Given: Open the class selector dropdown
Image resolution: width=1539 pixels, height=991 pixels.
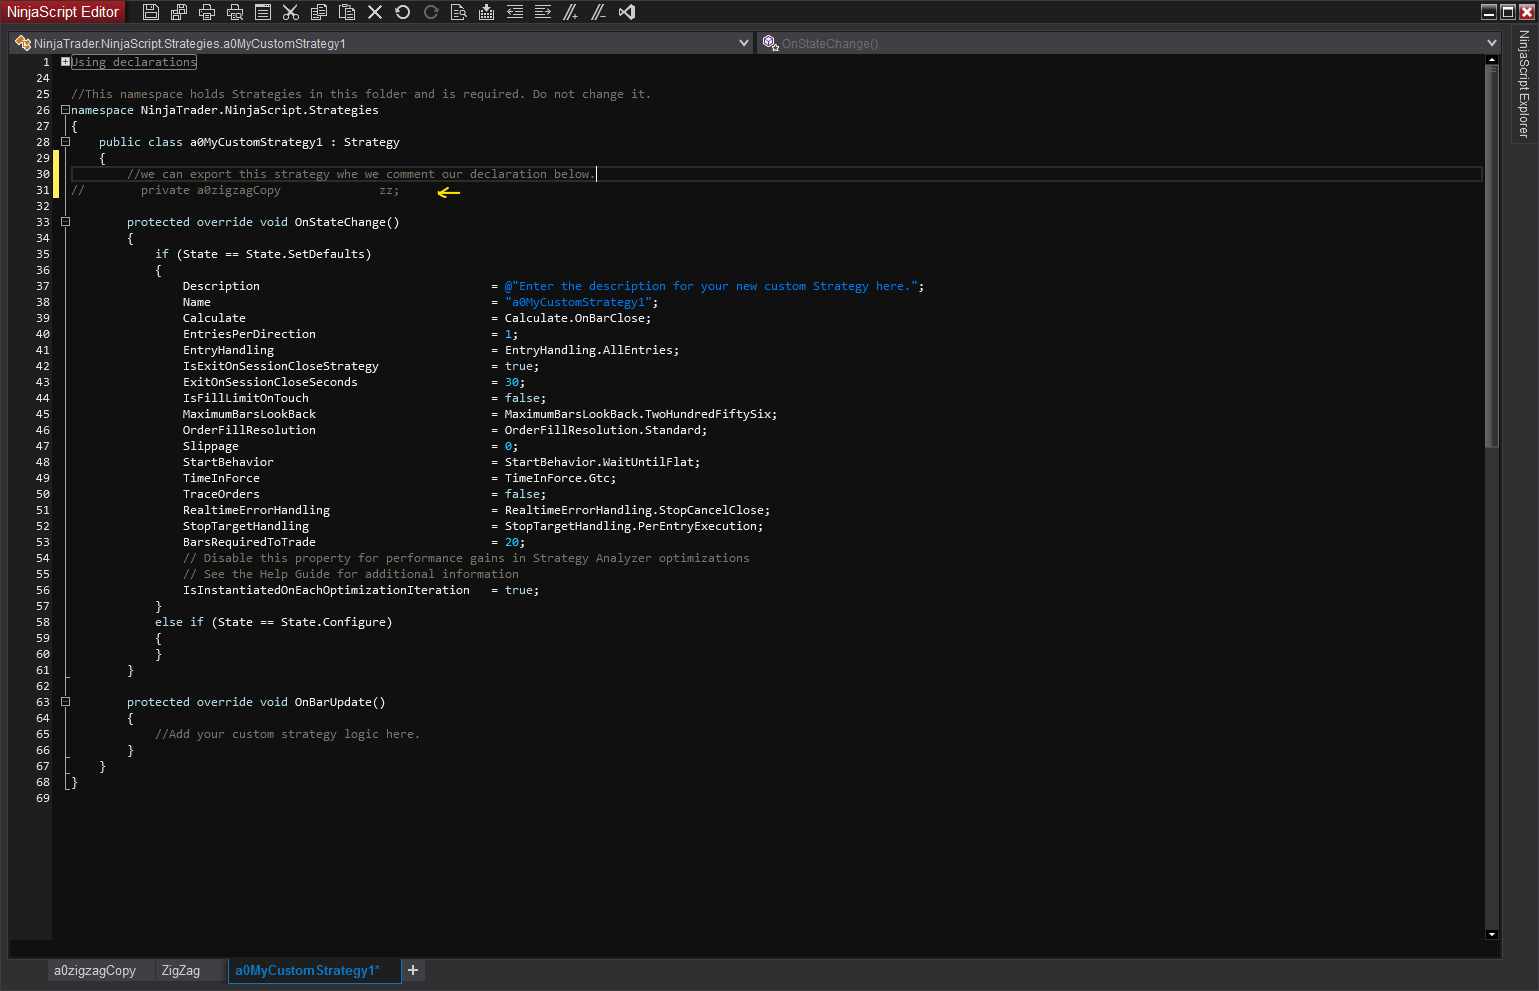Looking at the screenshot, I should click(x=743, y=43).
